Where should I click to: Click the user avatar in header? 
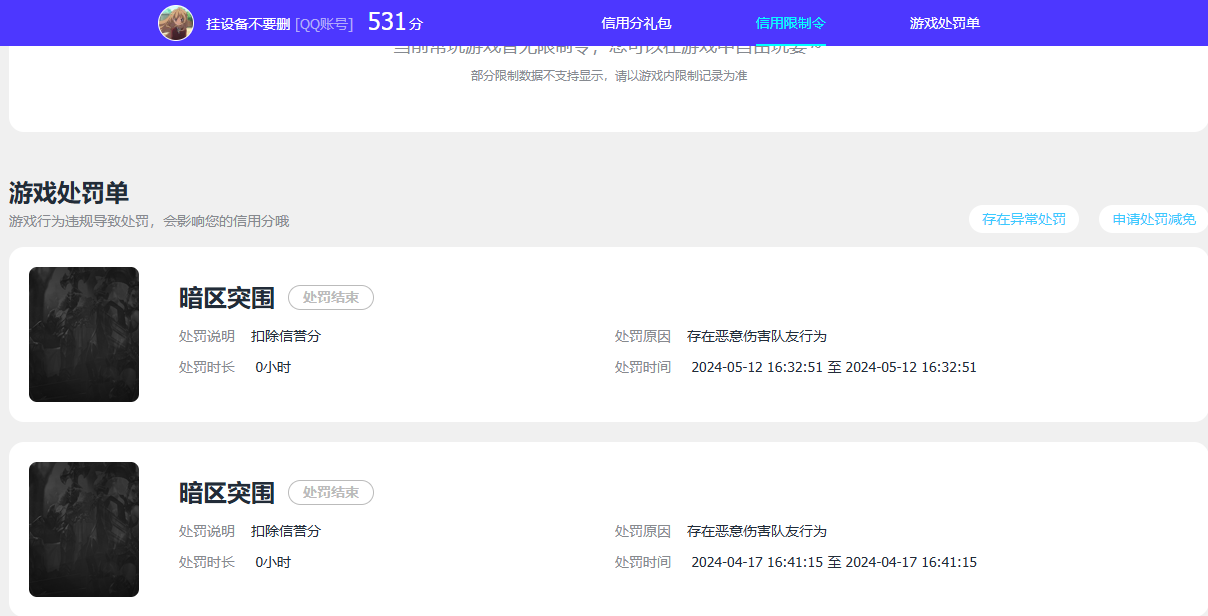point(176,23)
